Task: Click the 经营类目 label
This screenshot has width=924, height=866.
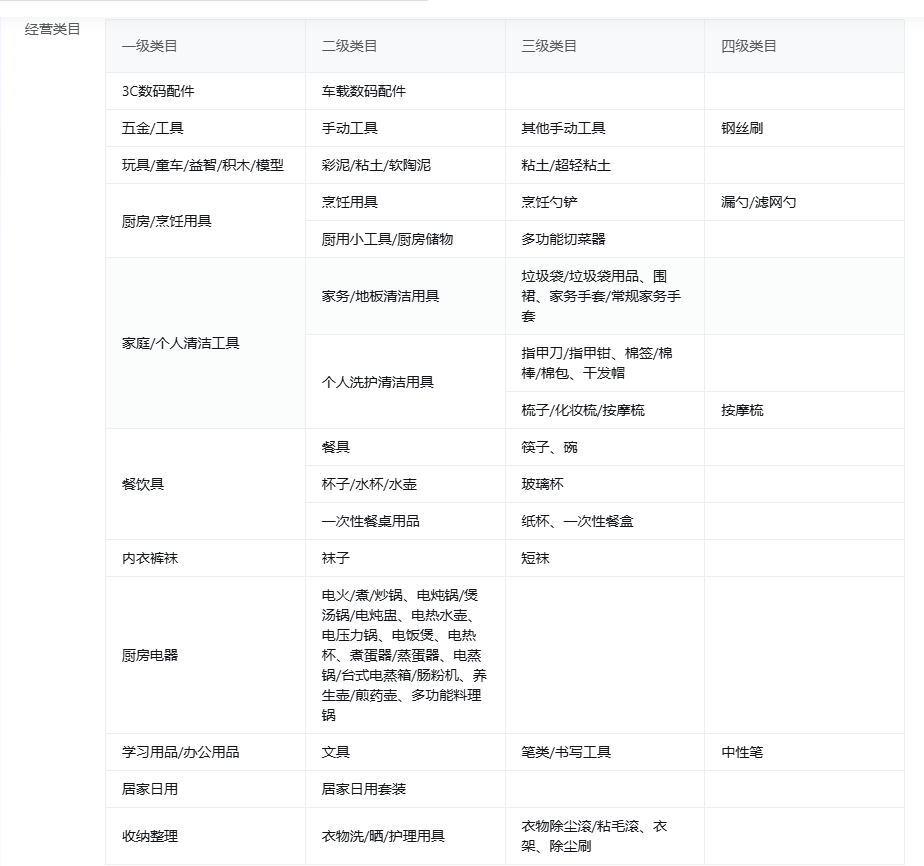Action: click(52, 29)
